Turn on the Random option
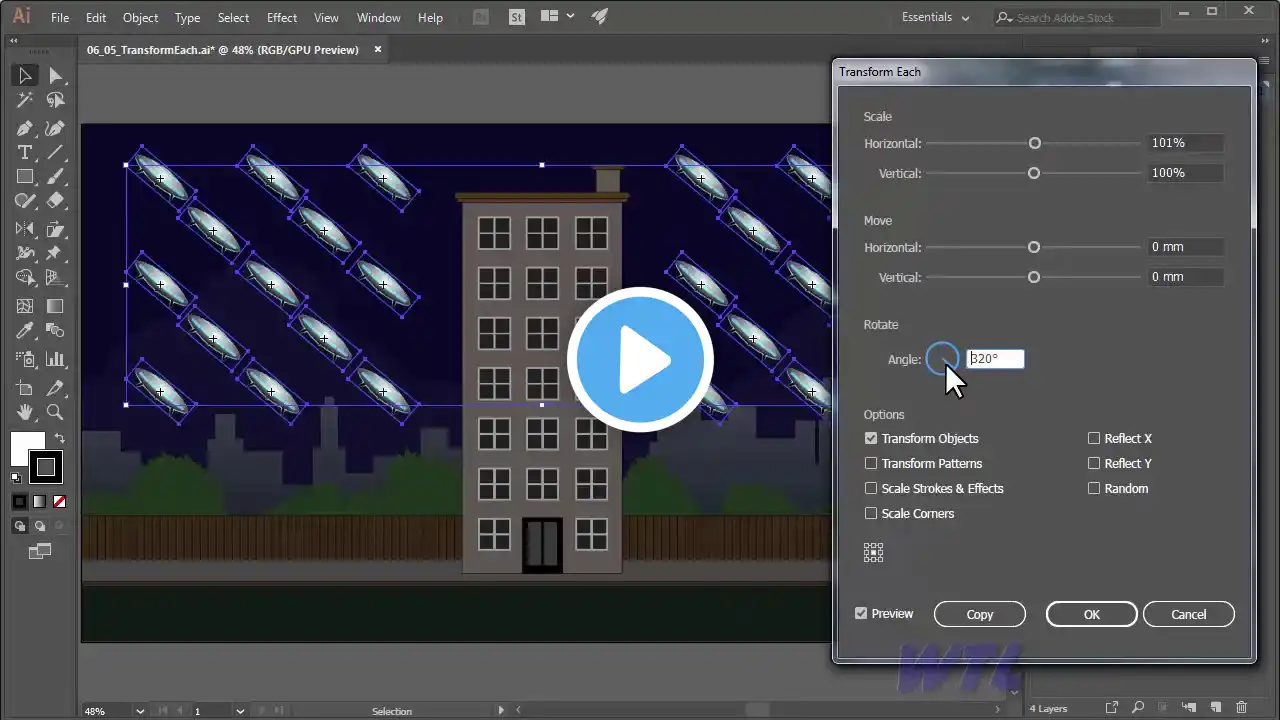The image size is (1280, 720). (1094, 488)
